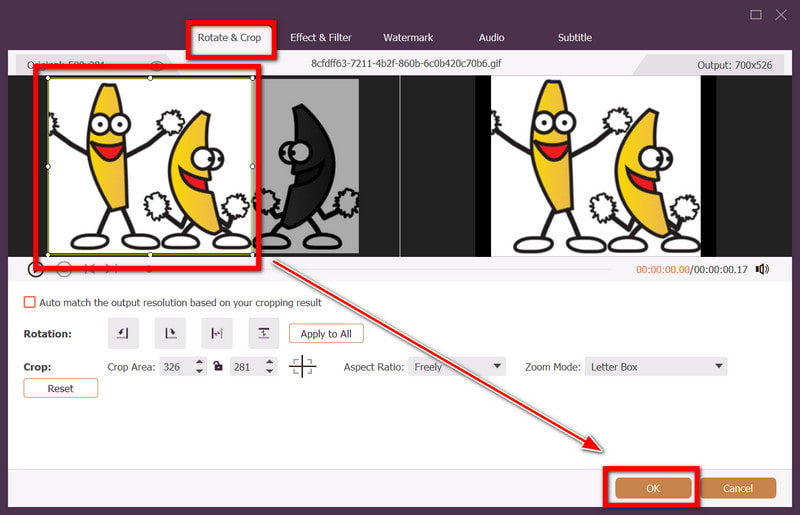800x515 pixels.
Task: Enable auto match output resolution checkbox
Action: 30,302
